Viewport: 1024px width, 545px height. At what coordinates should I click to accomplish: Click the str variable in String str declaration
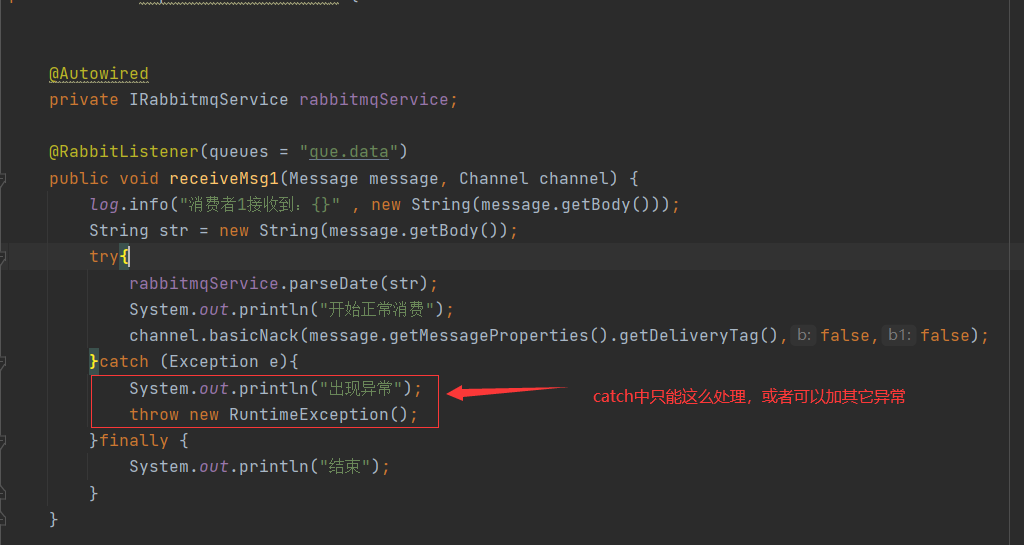[x=174, y=231]
